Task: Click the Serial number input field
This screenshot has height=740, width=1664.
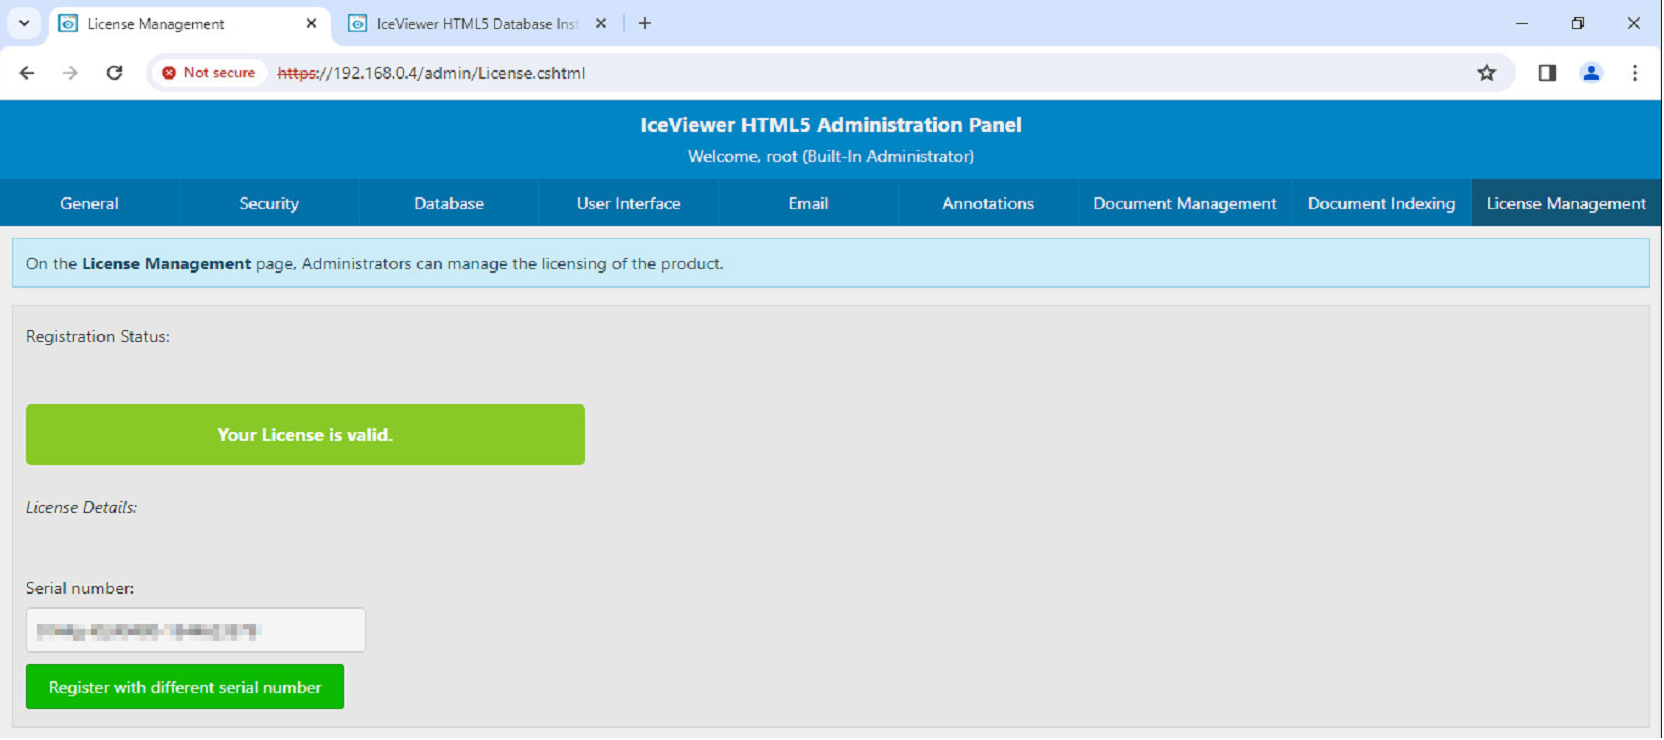Action: coord(196,631)
